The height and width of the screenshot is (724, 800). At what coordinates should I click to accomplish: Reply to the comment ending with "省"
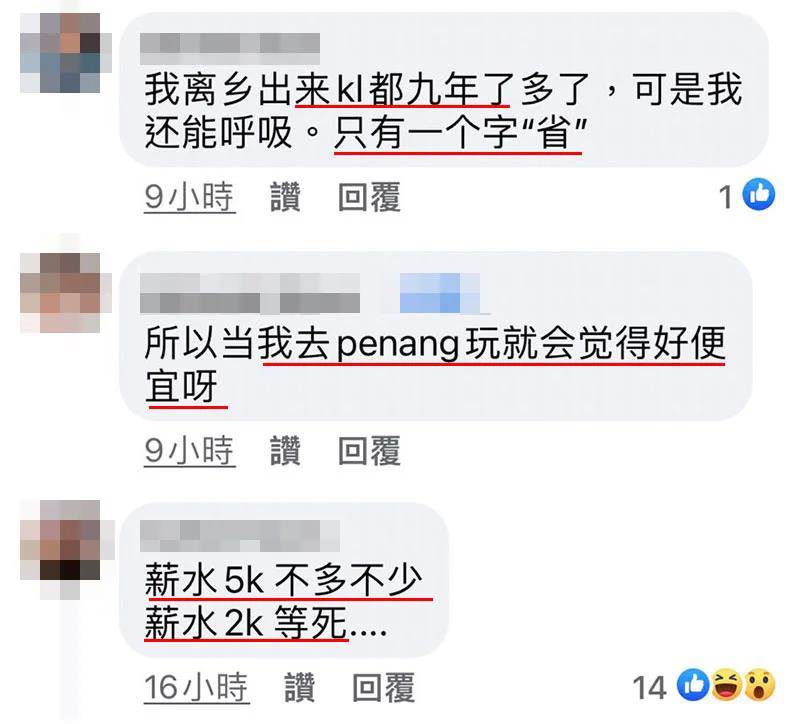[x=369, y=196]
